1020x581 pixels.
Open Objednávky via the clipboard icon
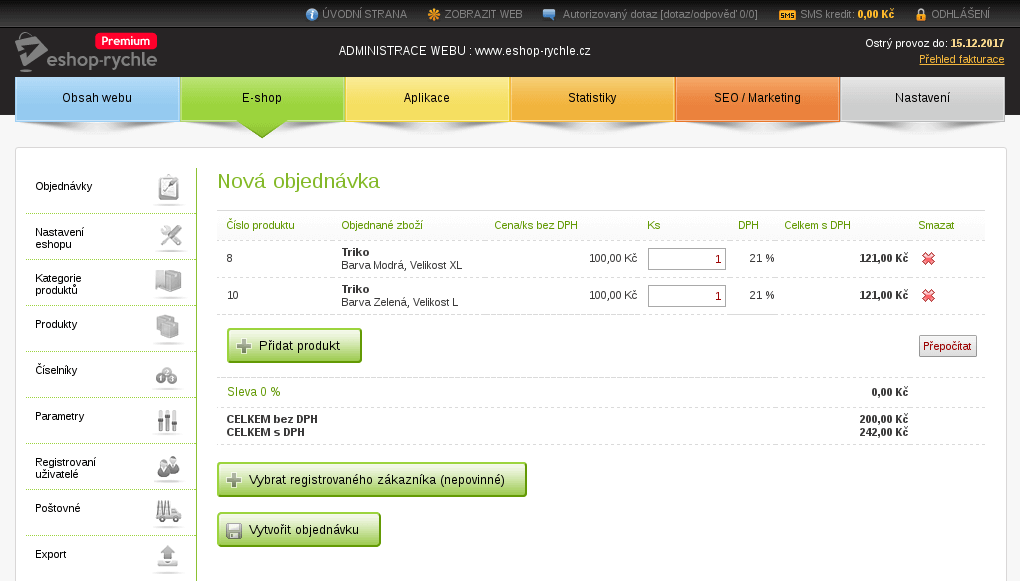click(168, 186)
